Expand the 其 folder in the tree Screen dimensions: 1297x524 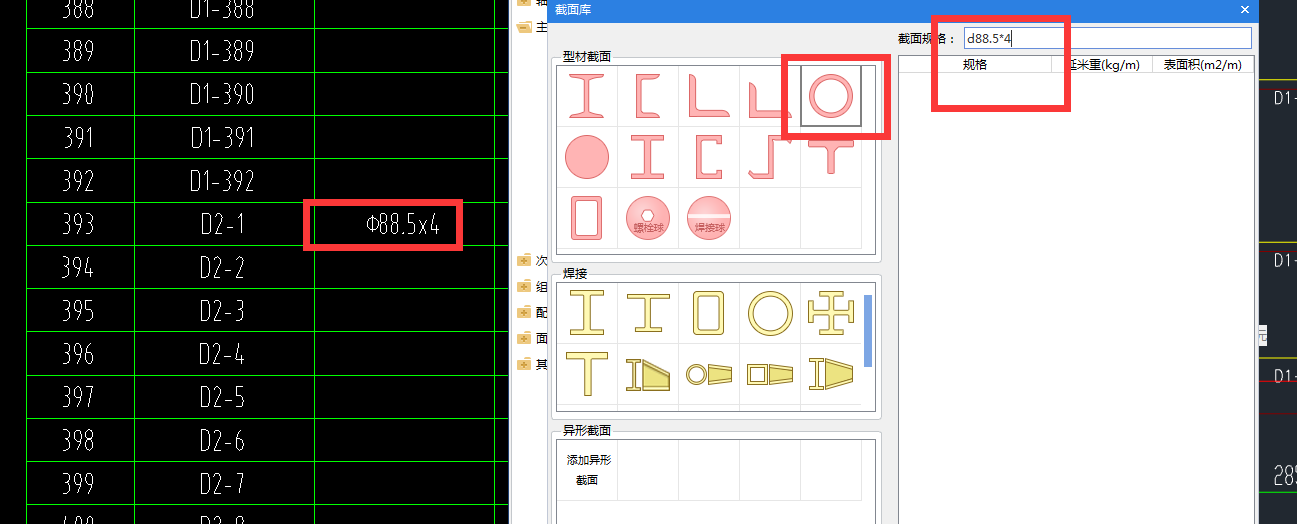pos(524,364)
